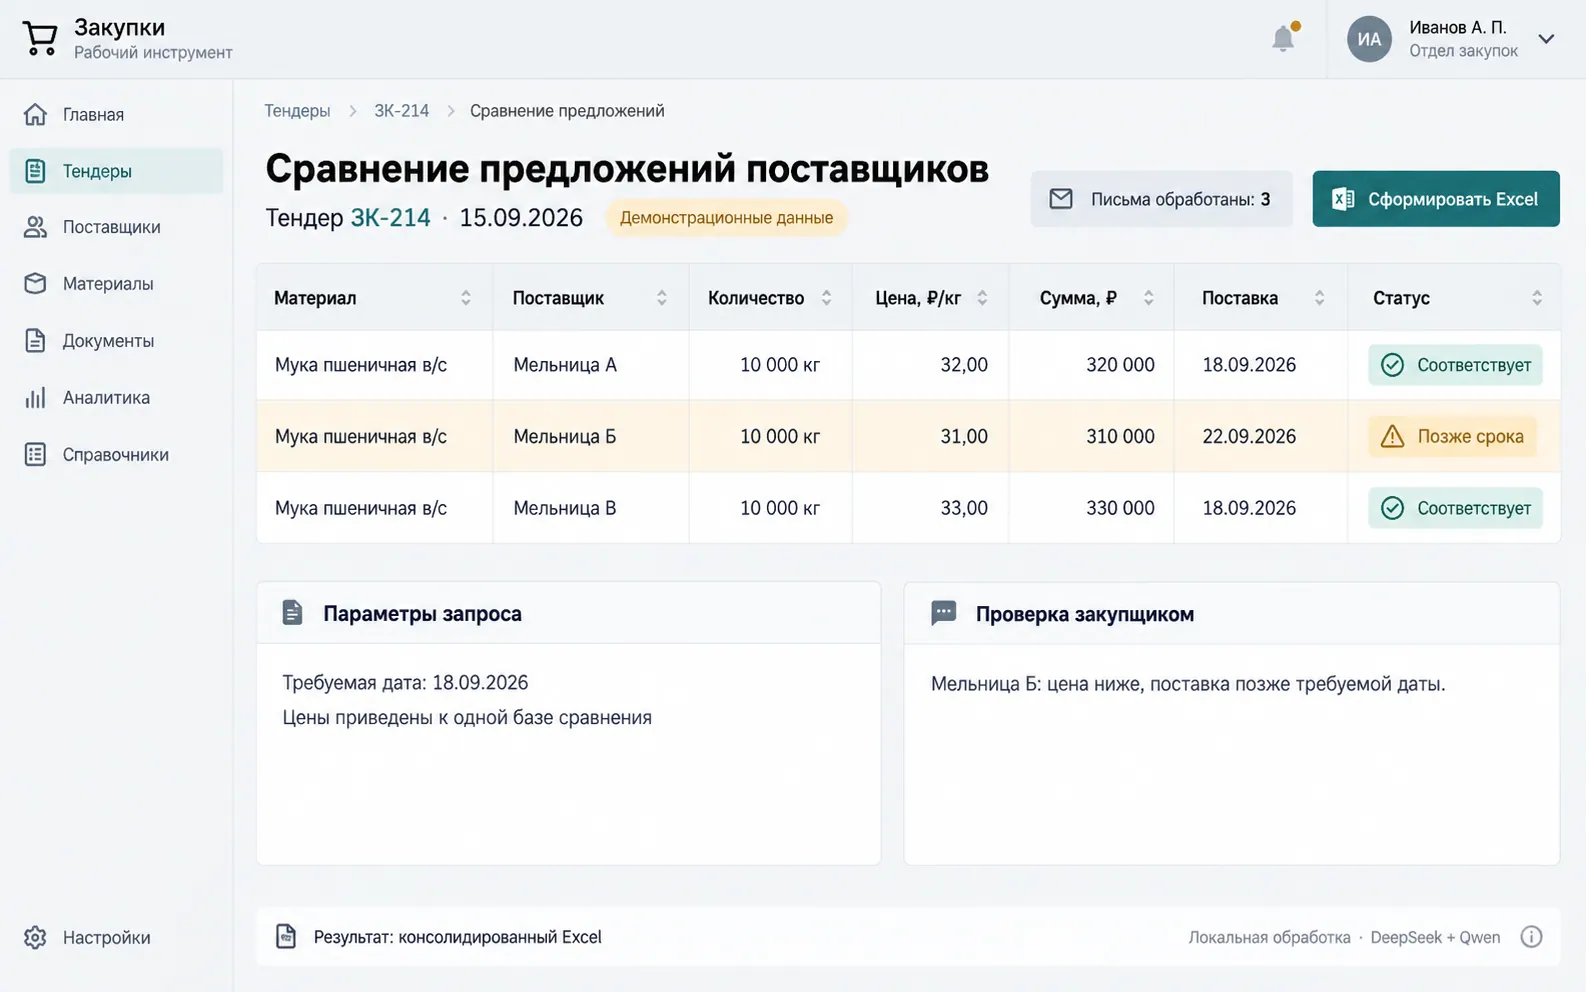Click the document icon by Параметры запроса
This screenshot has height=992, width=1586.
point(292,613)
